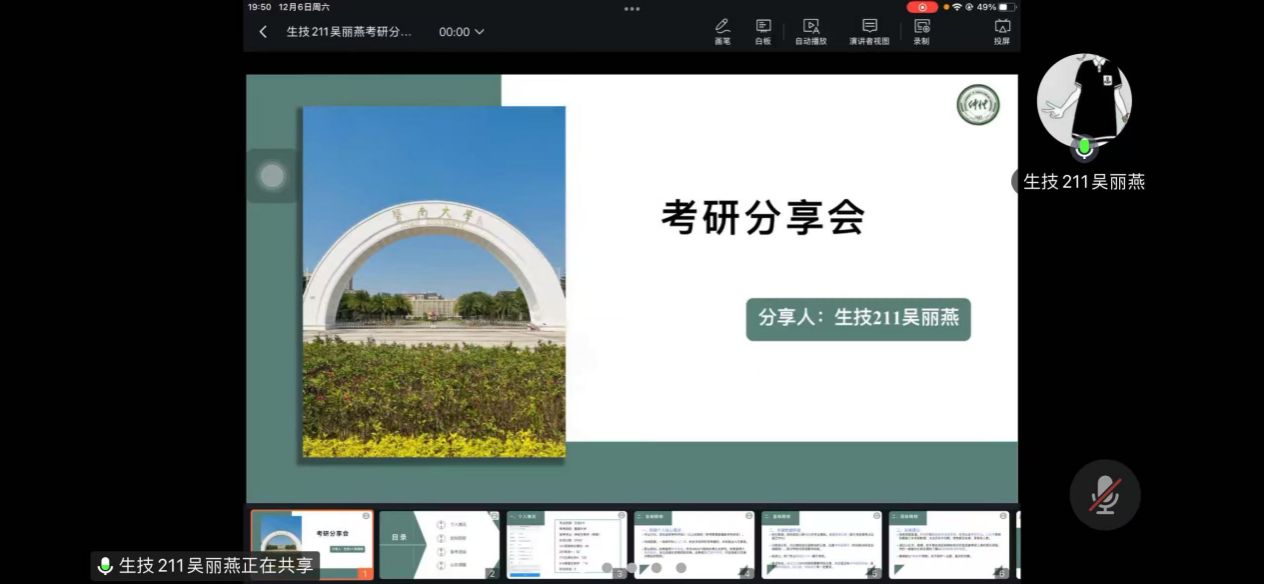Tap the floating gray assistive circle button
Image resolution: width=1264 pixels, height=584 pixels.
pyautogui.click(x=272, y=176)
